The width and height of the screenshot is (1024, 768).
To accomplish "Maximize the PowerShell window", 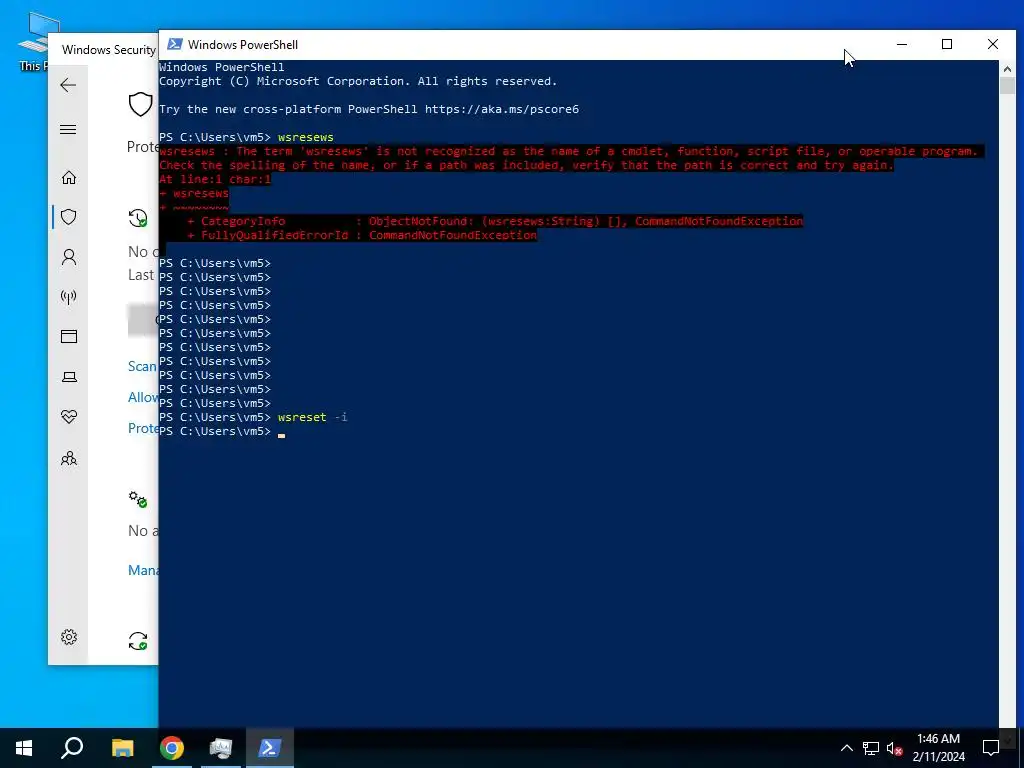I will pos(947,44).
